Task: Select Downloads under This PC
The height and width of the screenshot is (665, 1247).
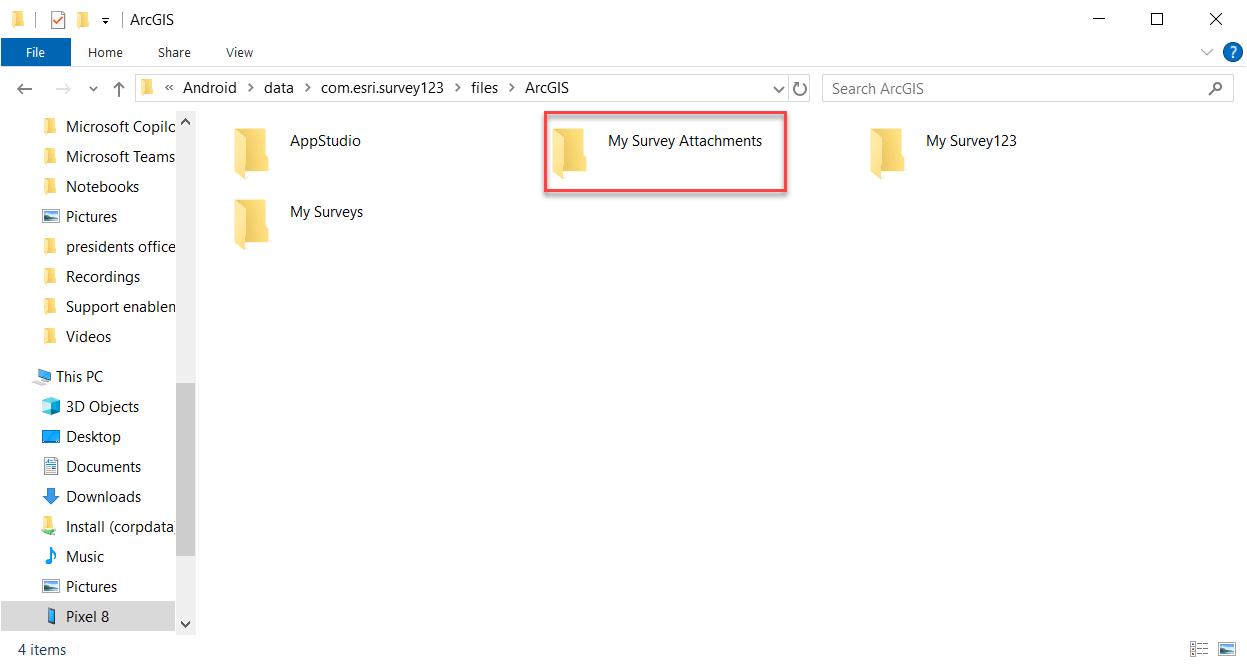Action: (x=91, y=497)
